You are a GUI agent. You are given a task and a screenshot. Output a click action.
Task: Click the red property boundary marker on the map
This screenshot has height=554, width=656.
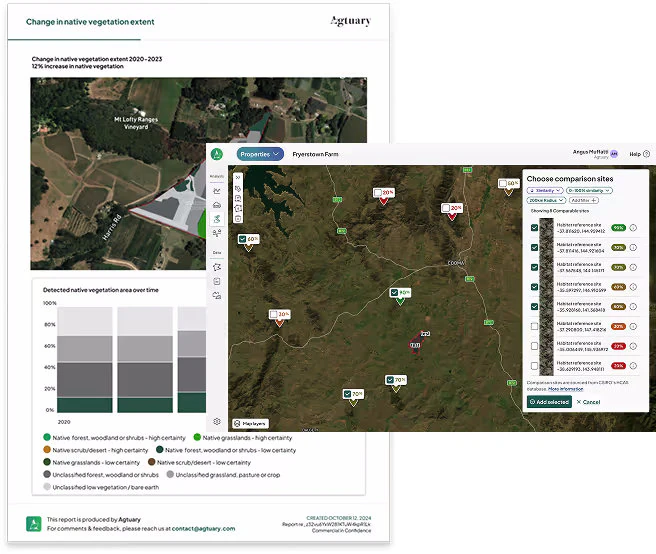416,343
